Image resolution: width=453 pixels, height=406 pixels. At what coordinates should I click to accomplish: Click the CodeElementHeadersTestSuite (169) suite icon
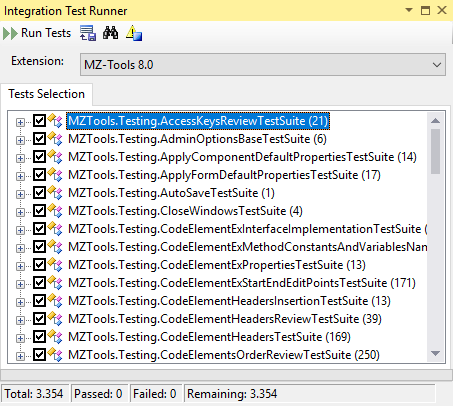(x=55, y=337)
